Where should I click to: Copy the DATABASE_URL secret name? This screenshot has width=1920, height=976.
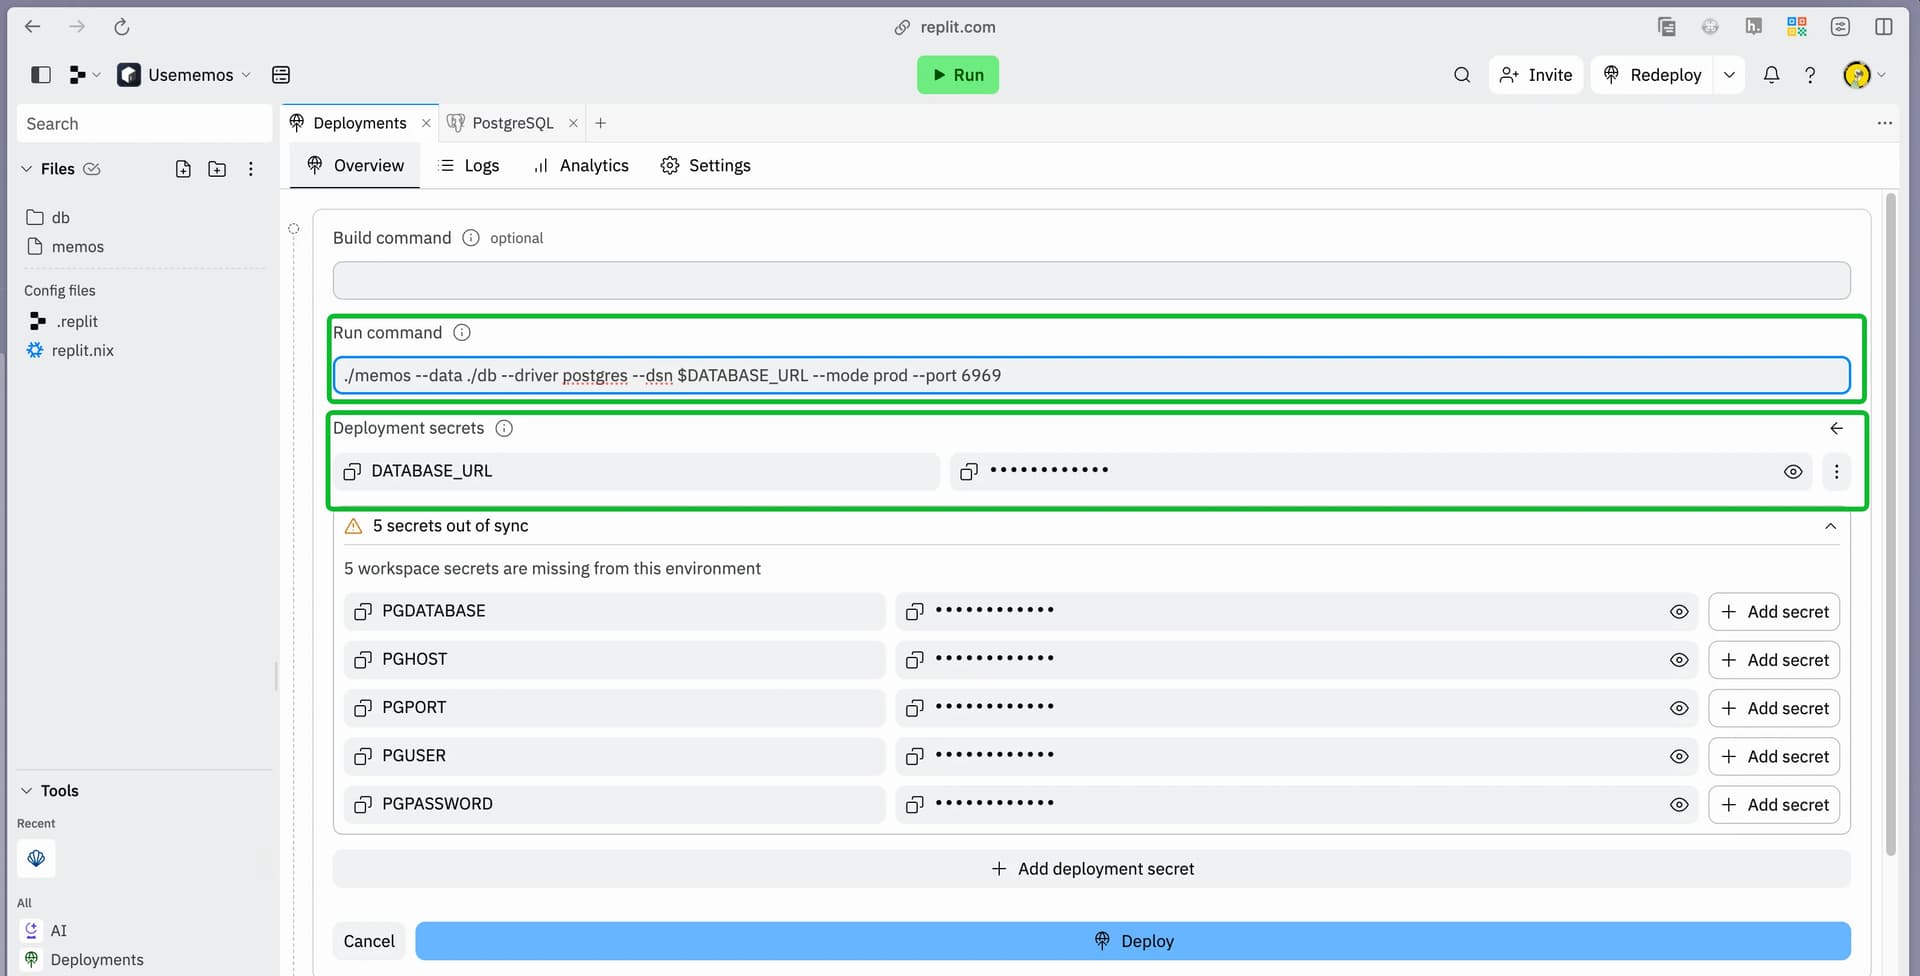[352, 471]
